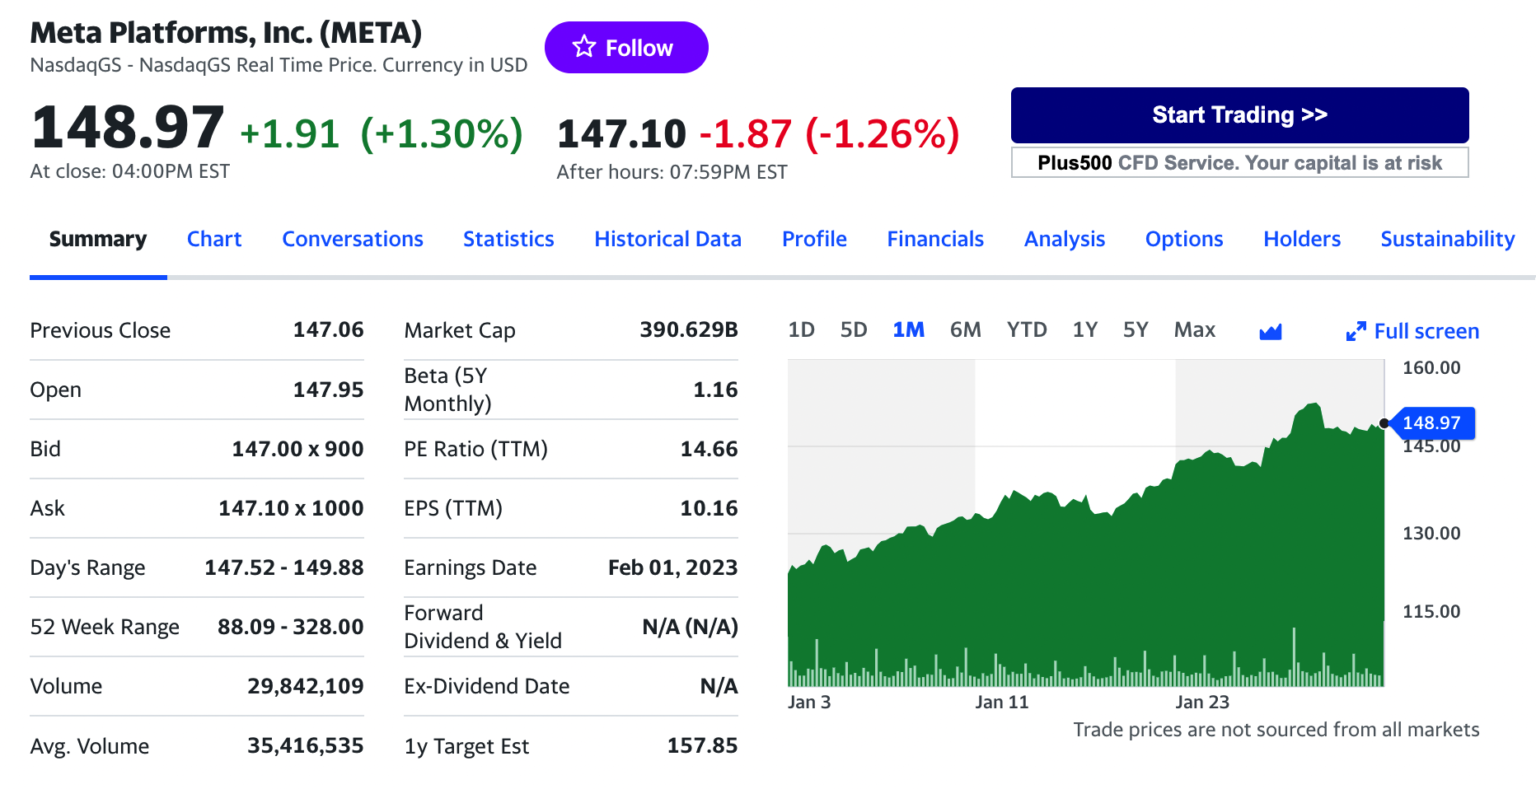Select the 1M chart range
This screenshot has height=789, width=1536.
[908, 330]
